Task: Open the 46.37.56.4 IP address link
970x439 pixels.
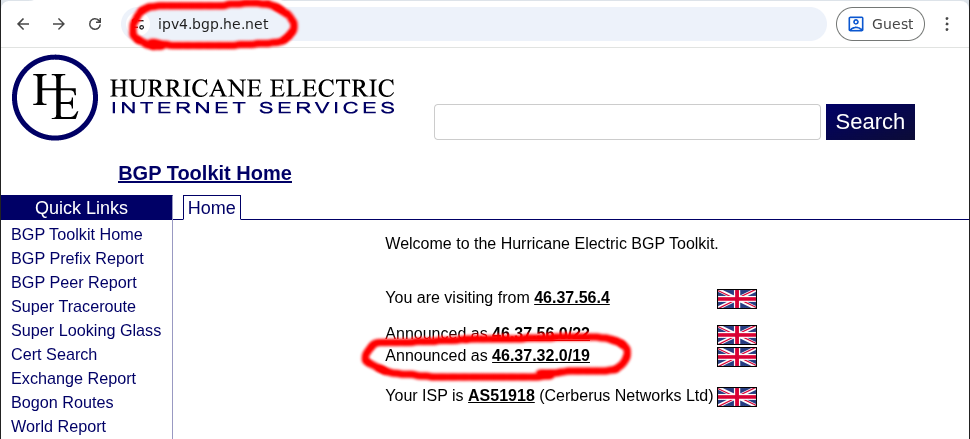Action: coord(572,297)
